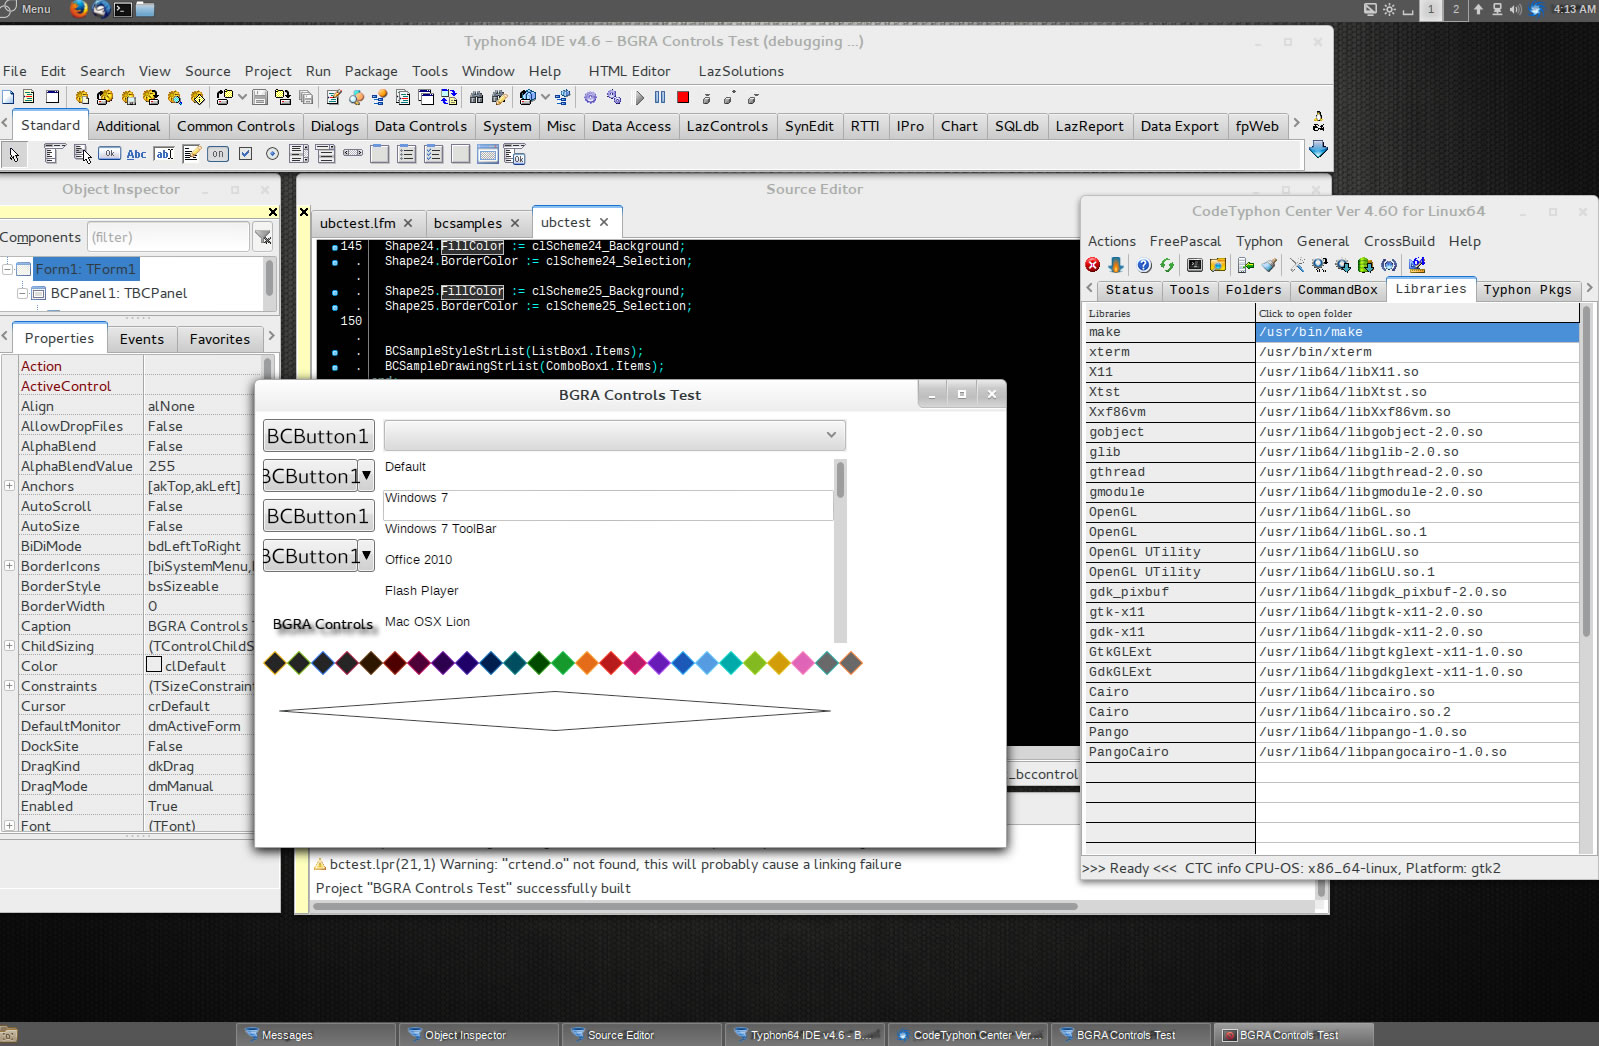
Task: Click the Run (green play) toolbar icon
Action: pyautogui.click(x=640, y=97)
